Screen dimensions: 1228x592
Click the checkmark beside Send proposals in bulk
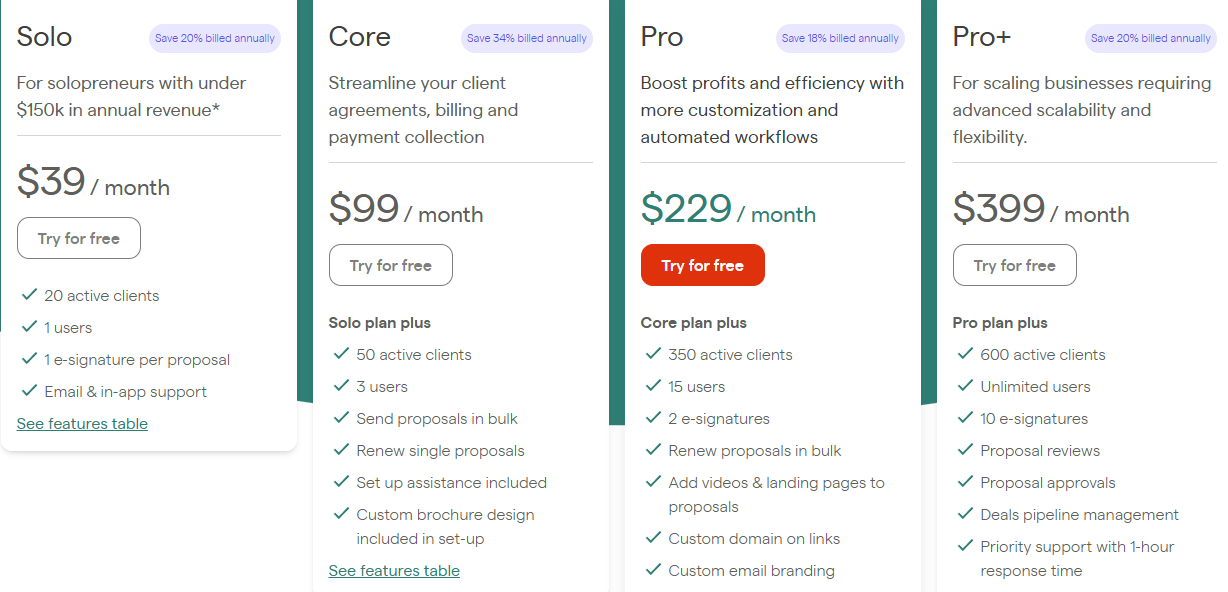point(340,418)
